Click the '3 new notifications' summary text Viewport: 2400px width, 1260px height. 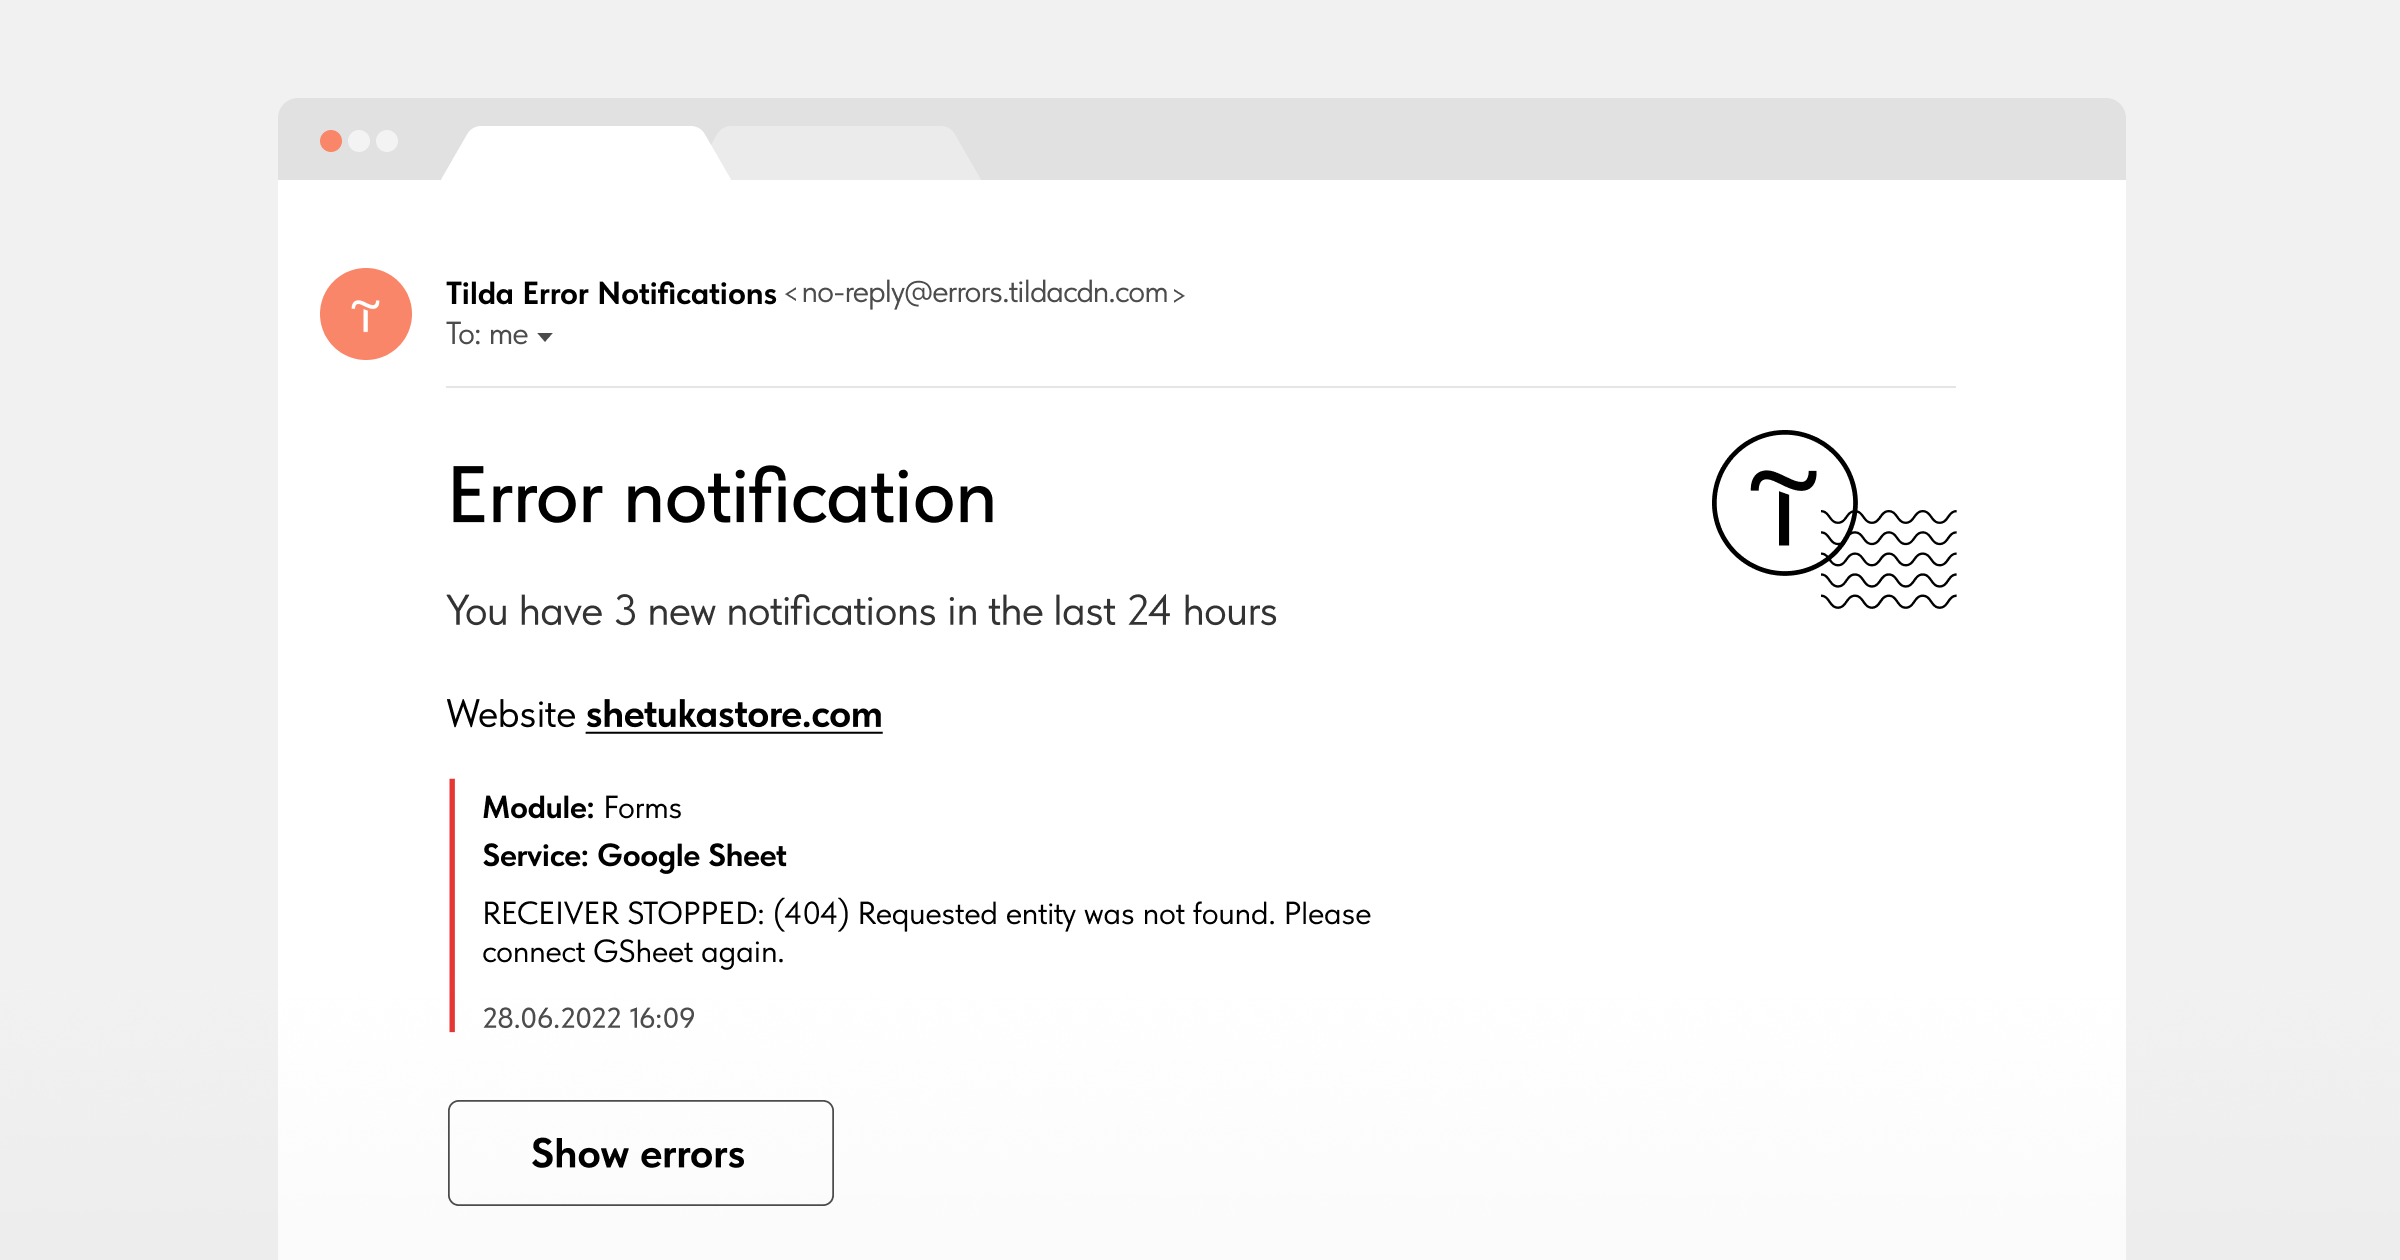(862, 611)
